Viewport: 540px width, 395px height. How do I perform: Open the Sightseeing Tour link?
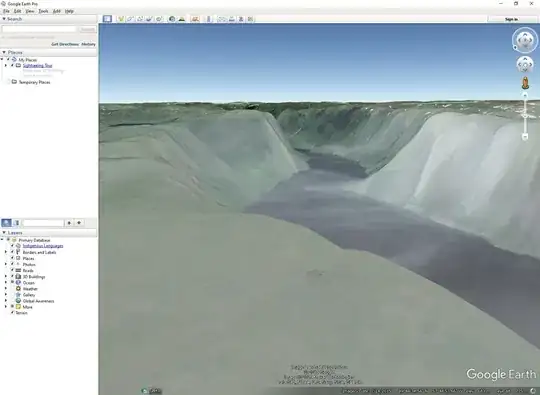(x=38, y=65)
